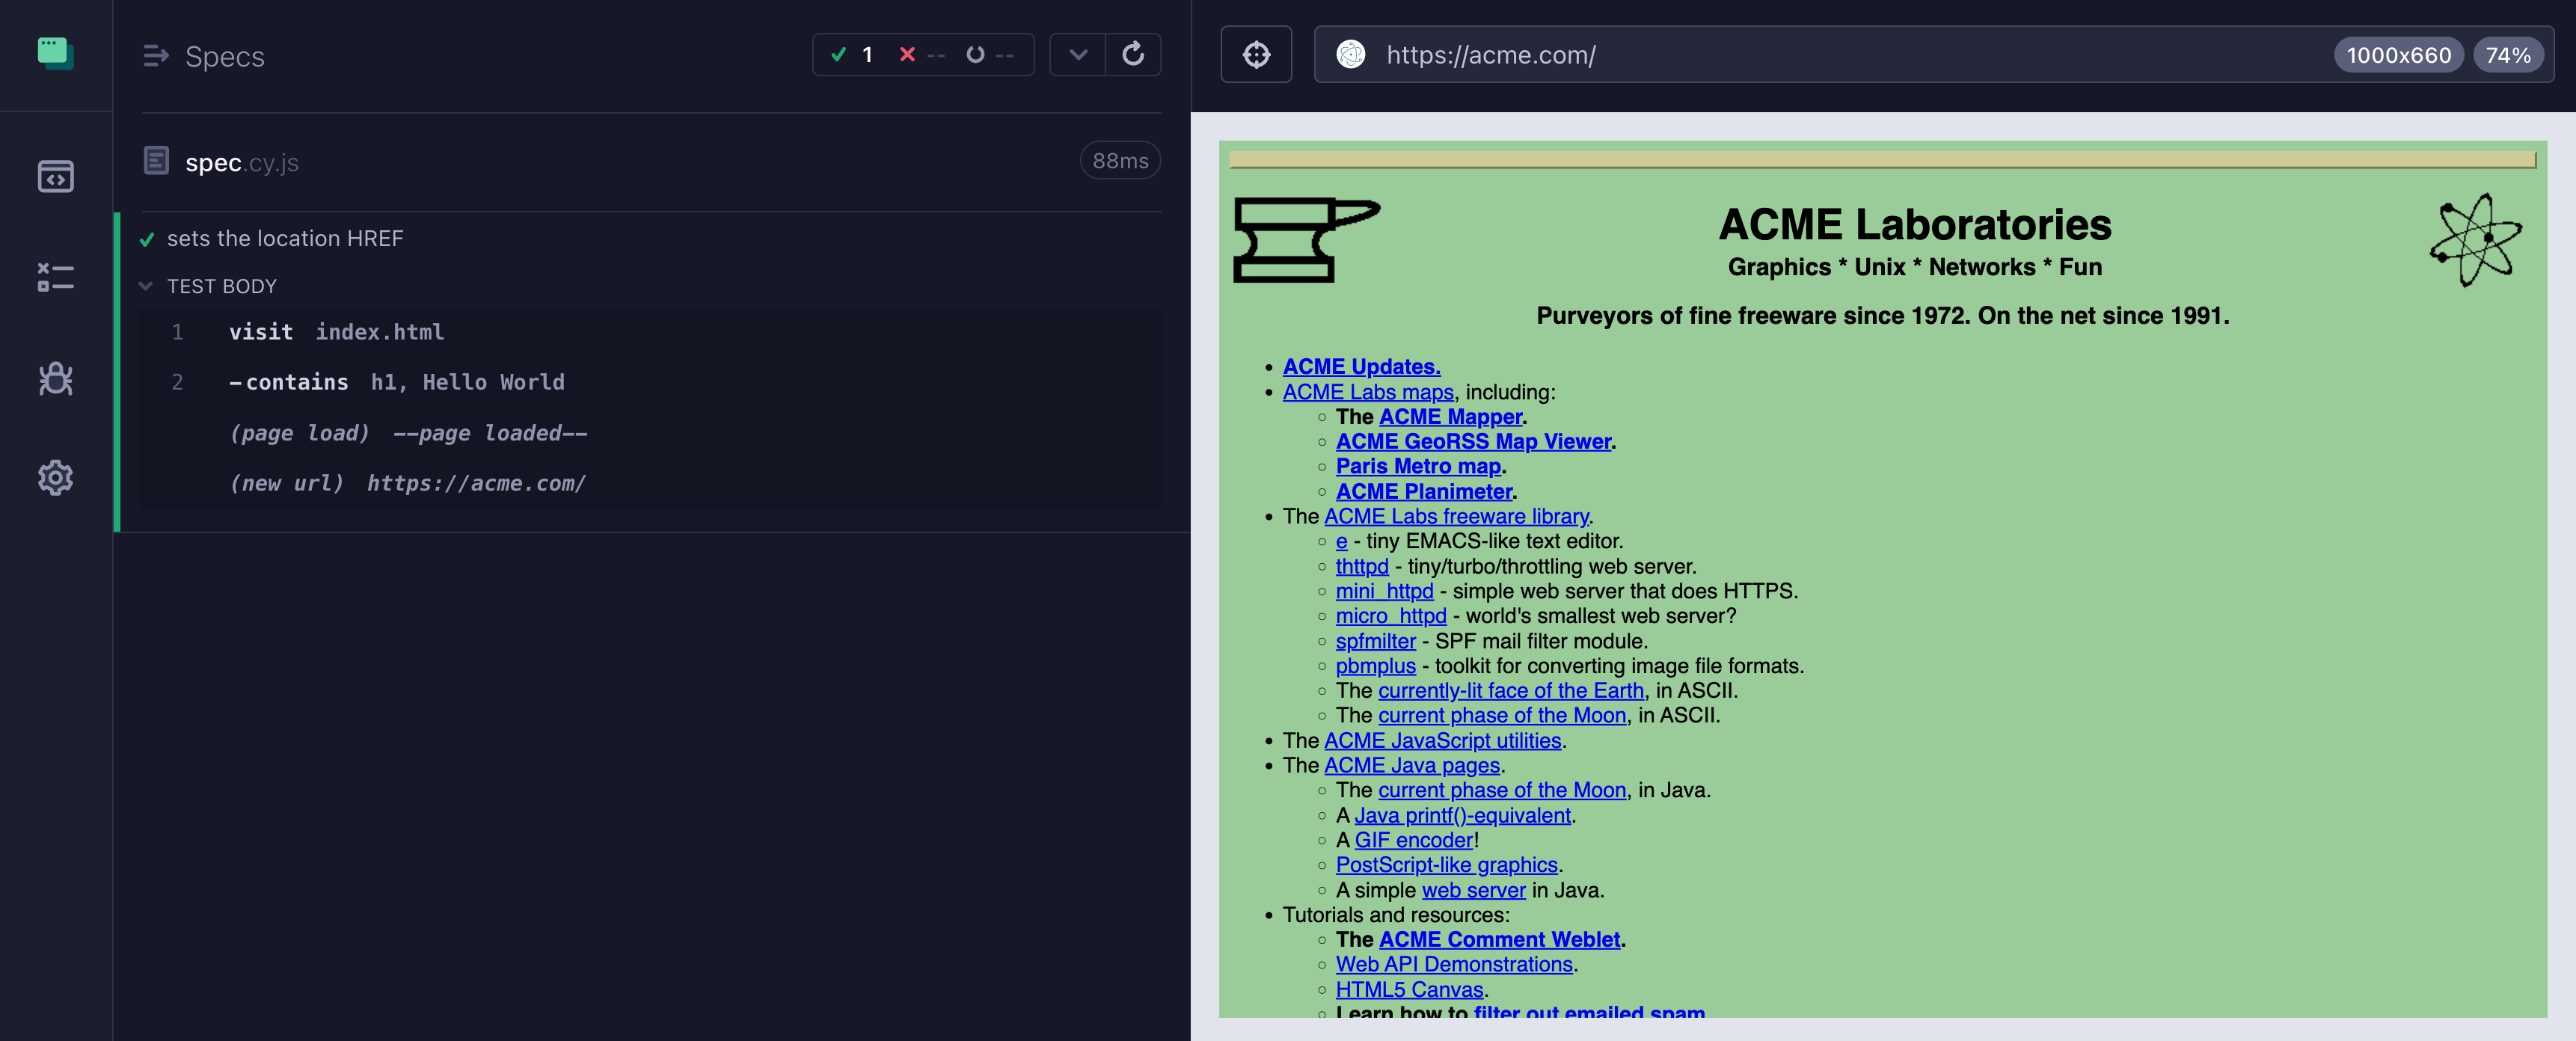Select the '(new url) https://acme.com/' row
2576x1041 pixels.
(650, 483)
